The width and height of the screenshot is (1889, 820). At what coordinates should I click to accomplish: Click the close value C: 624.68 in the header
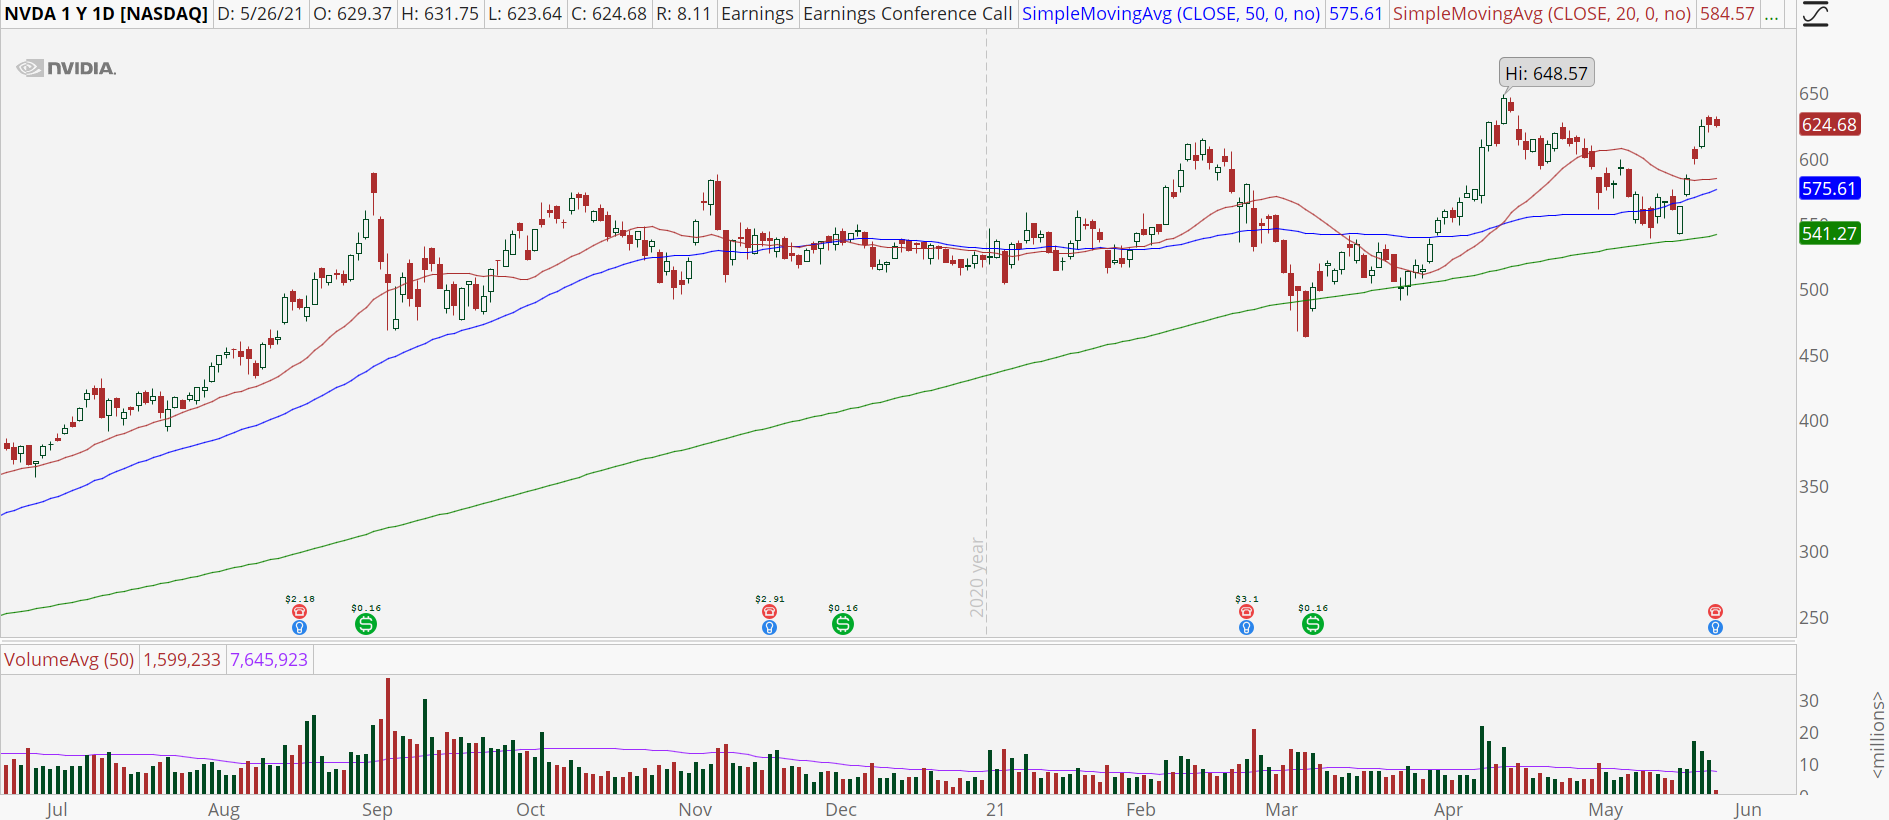click(609, 14)
